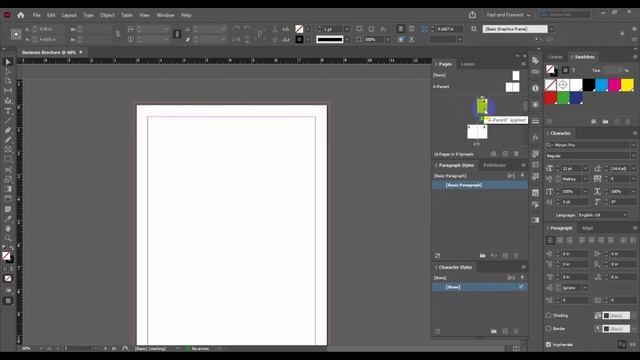Open the File menu
Viewport: 640px width, 360px height.
tap(36, 15)
